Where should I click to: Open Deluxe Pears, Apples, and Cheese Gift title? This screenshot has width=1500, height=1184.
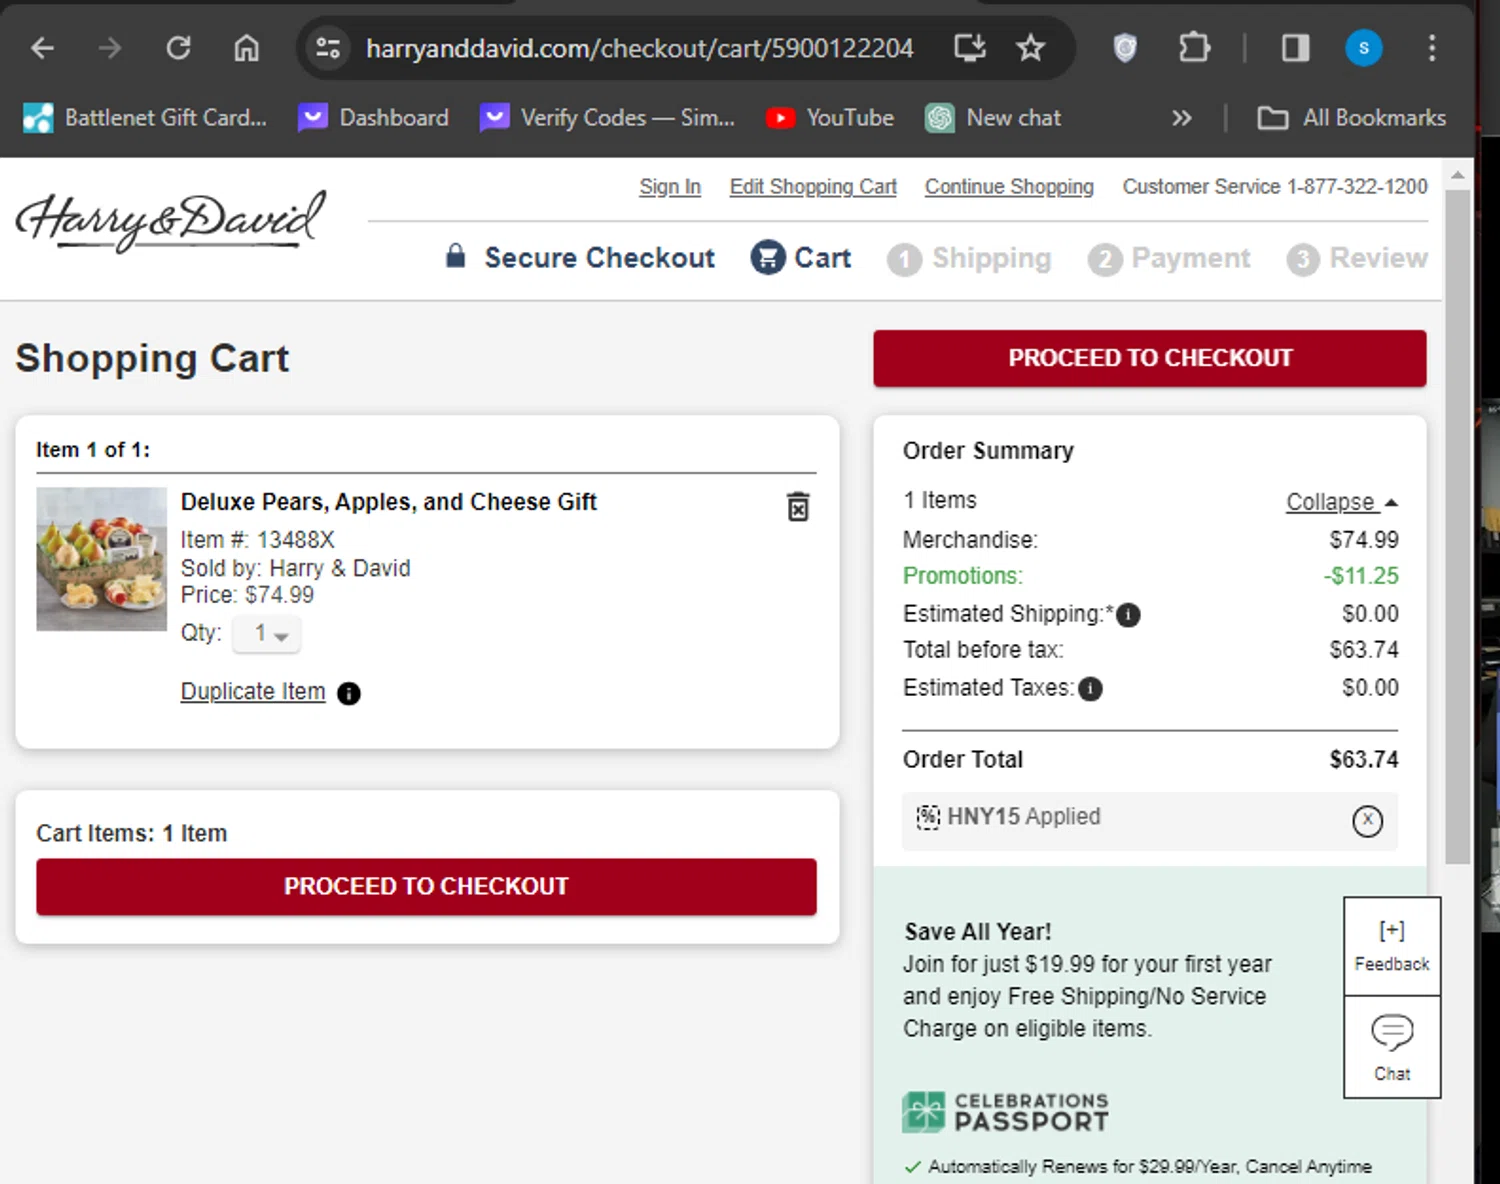pyautogui.click(x=388, y=502)
